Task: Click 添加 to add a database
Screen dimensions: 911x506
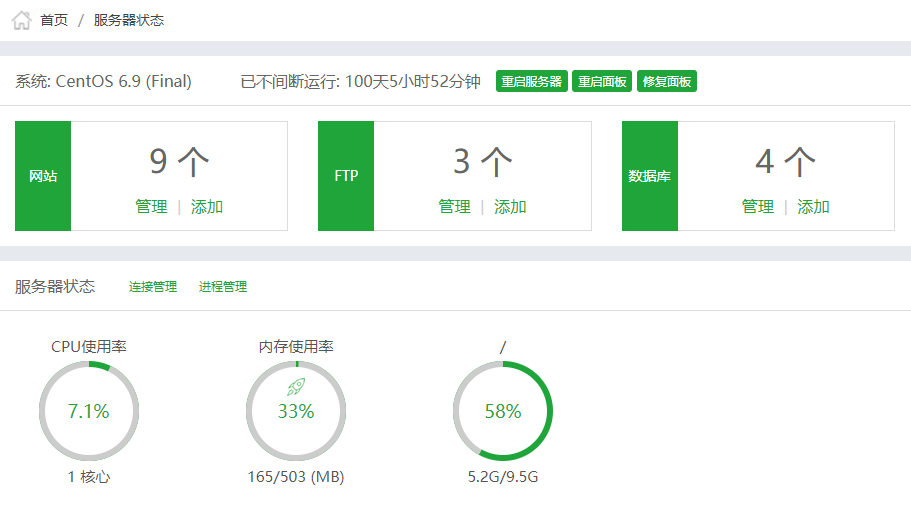Action: click(x=813, y=207)
